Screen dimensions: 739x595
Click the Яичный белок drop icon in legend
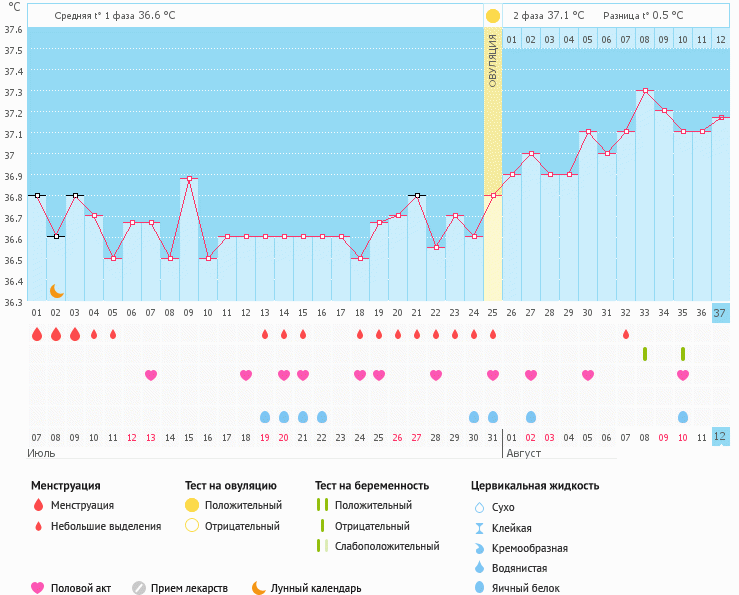480,588
